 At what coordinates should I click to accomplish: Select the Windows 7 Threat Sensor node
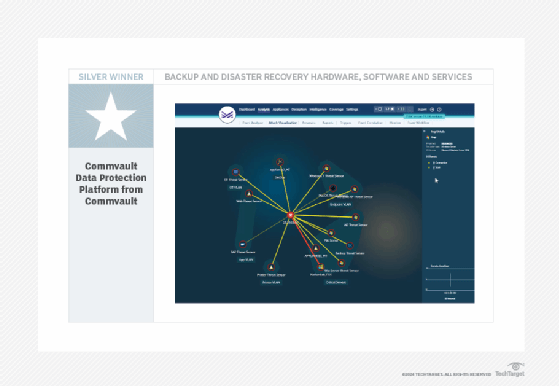coord(327,168)
